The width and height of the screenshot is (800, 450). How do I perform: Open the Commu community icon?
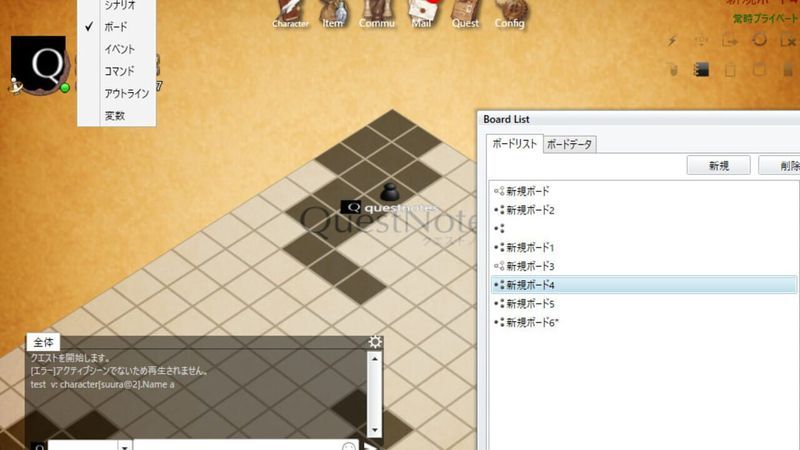(377, 14)
